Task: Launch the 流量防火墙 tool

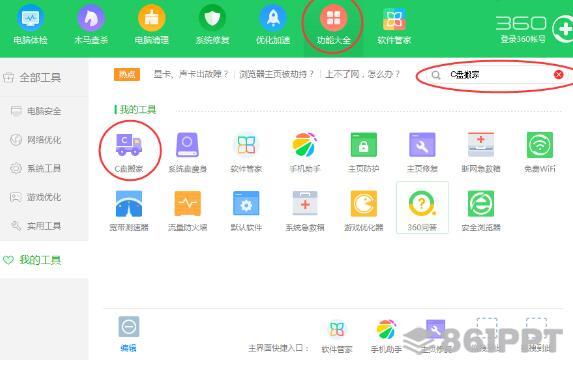Action: pos(187,211)
